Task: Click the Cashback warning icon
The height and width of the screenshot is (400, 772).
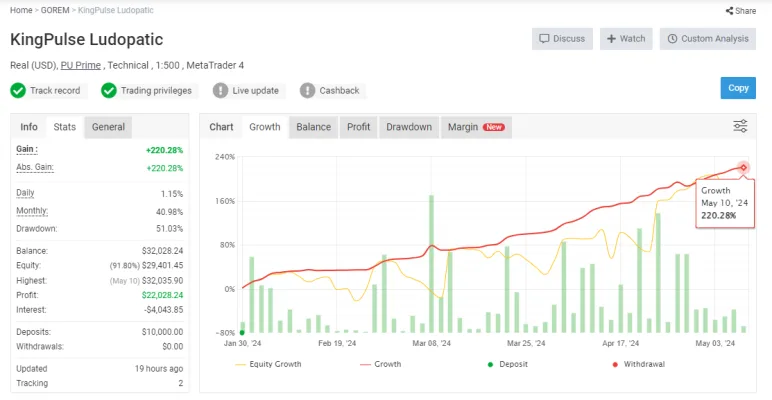Action: pos(307,91)
